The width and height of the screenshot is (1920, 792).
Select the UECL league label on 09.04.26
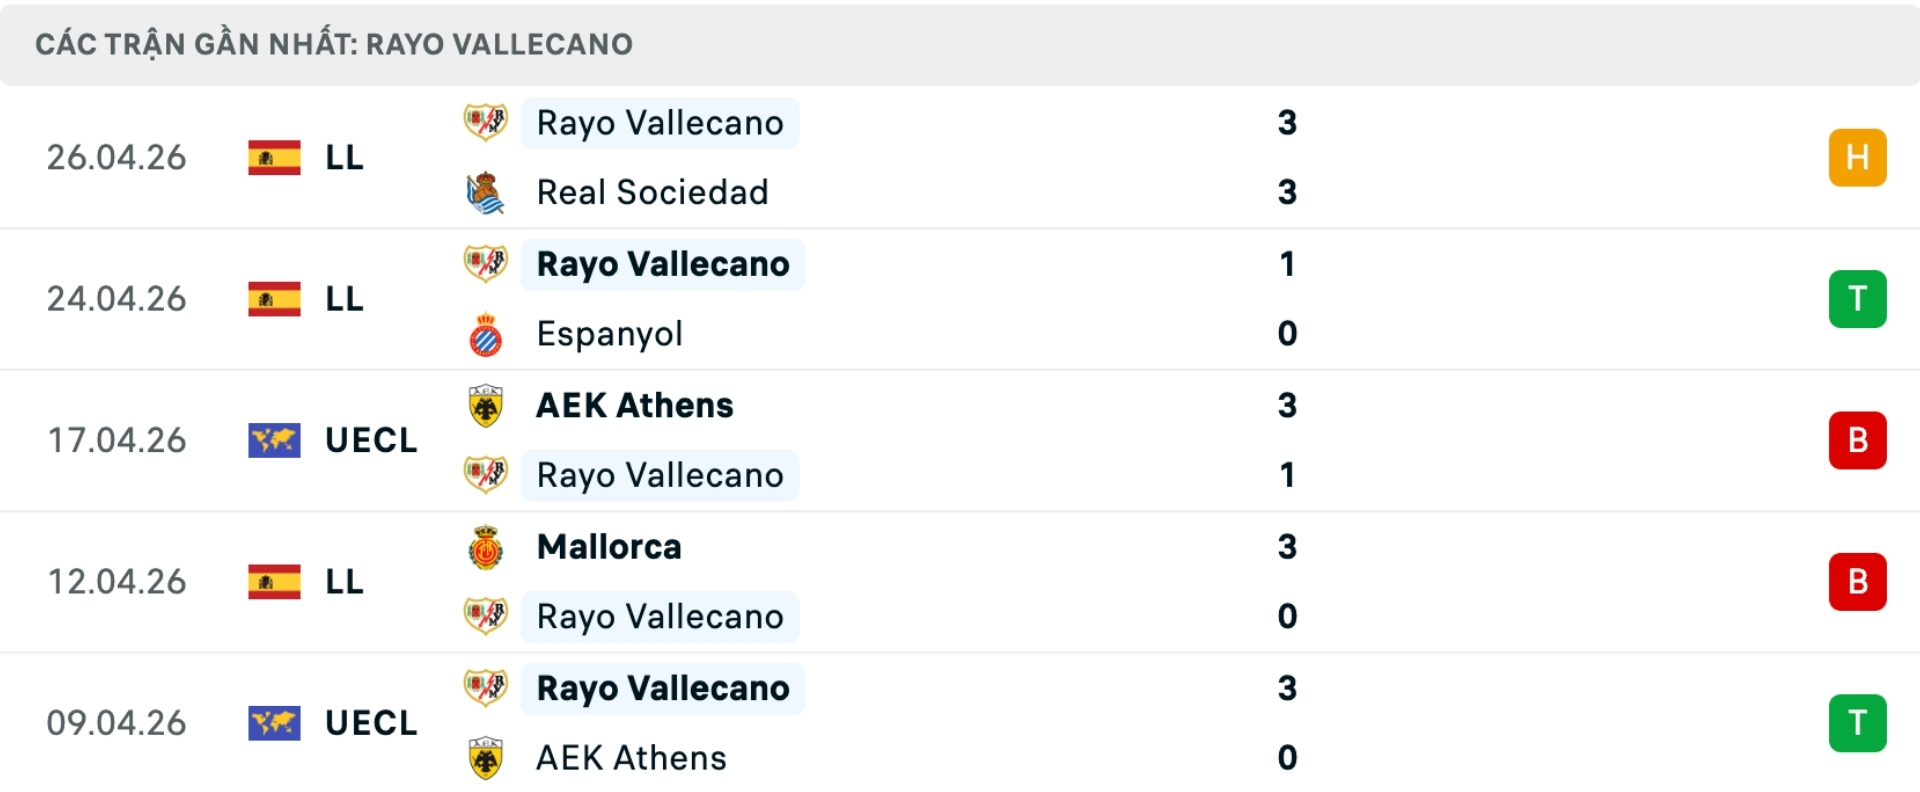pos(371,723)
